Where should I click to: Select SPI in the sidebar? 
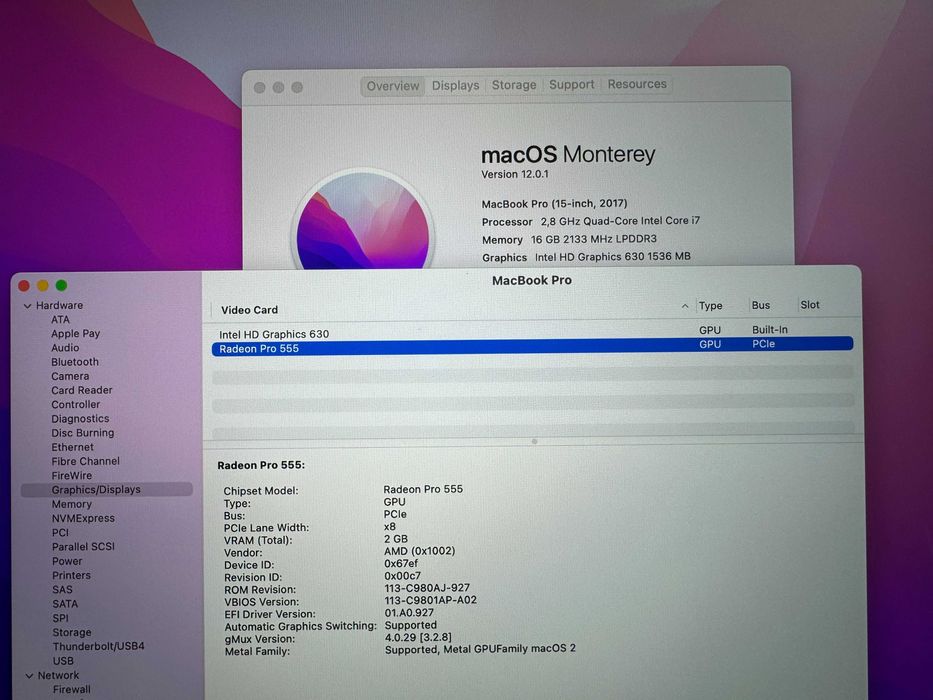pyautogui.click(x=61, y=618)
